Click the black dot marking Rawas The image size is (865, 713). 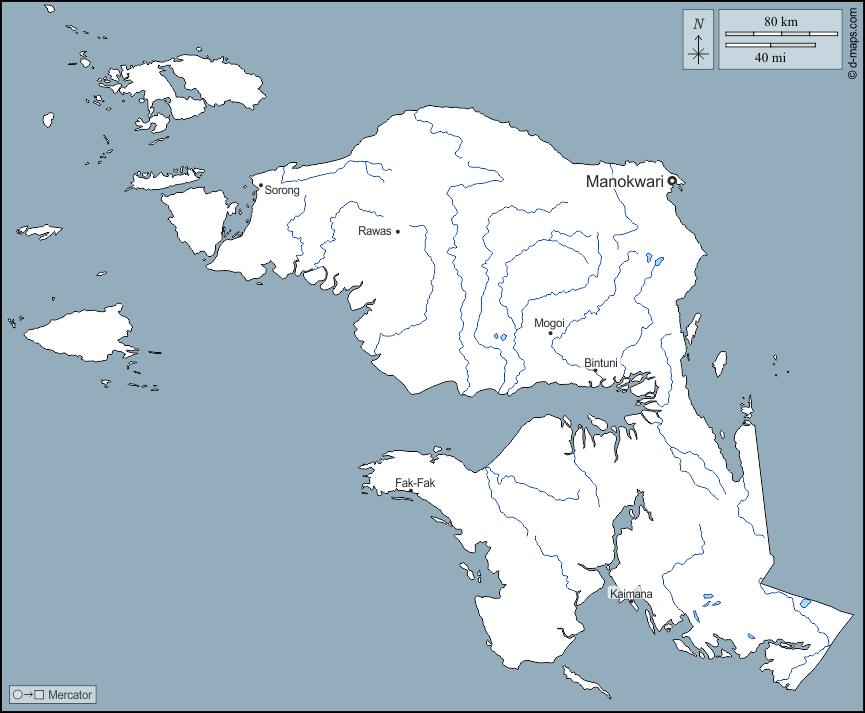pos(398,232)
